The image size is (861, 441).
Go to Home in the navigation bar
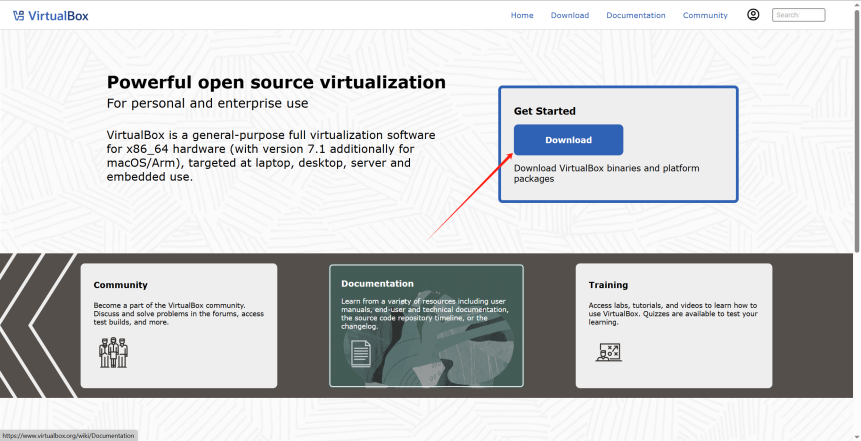tap(522, 15)
